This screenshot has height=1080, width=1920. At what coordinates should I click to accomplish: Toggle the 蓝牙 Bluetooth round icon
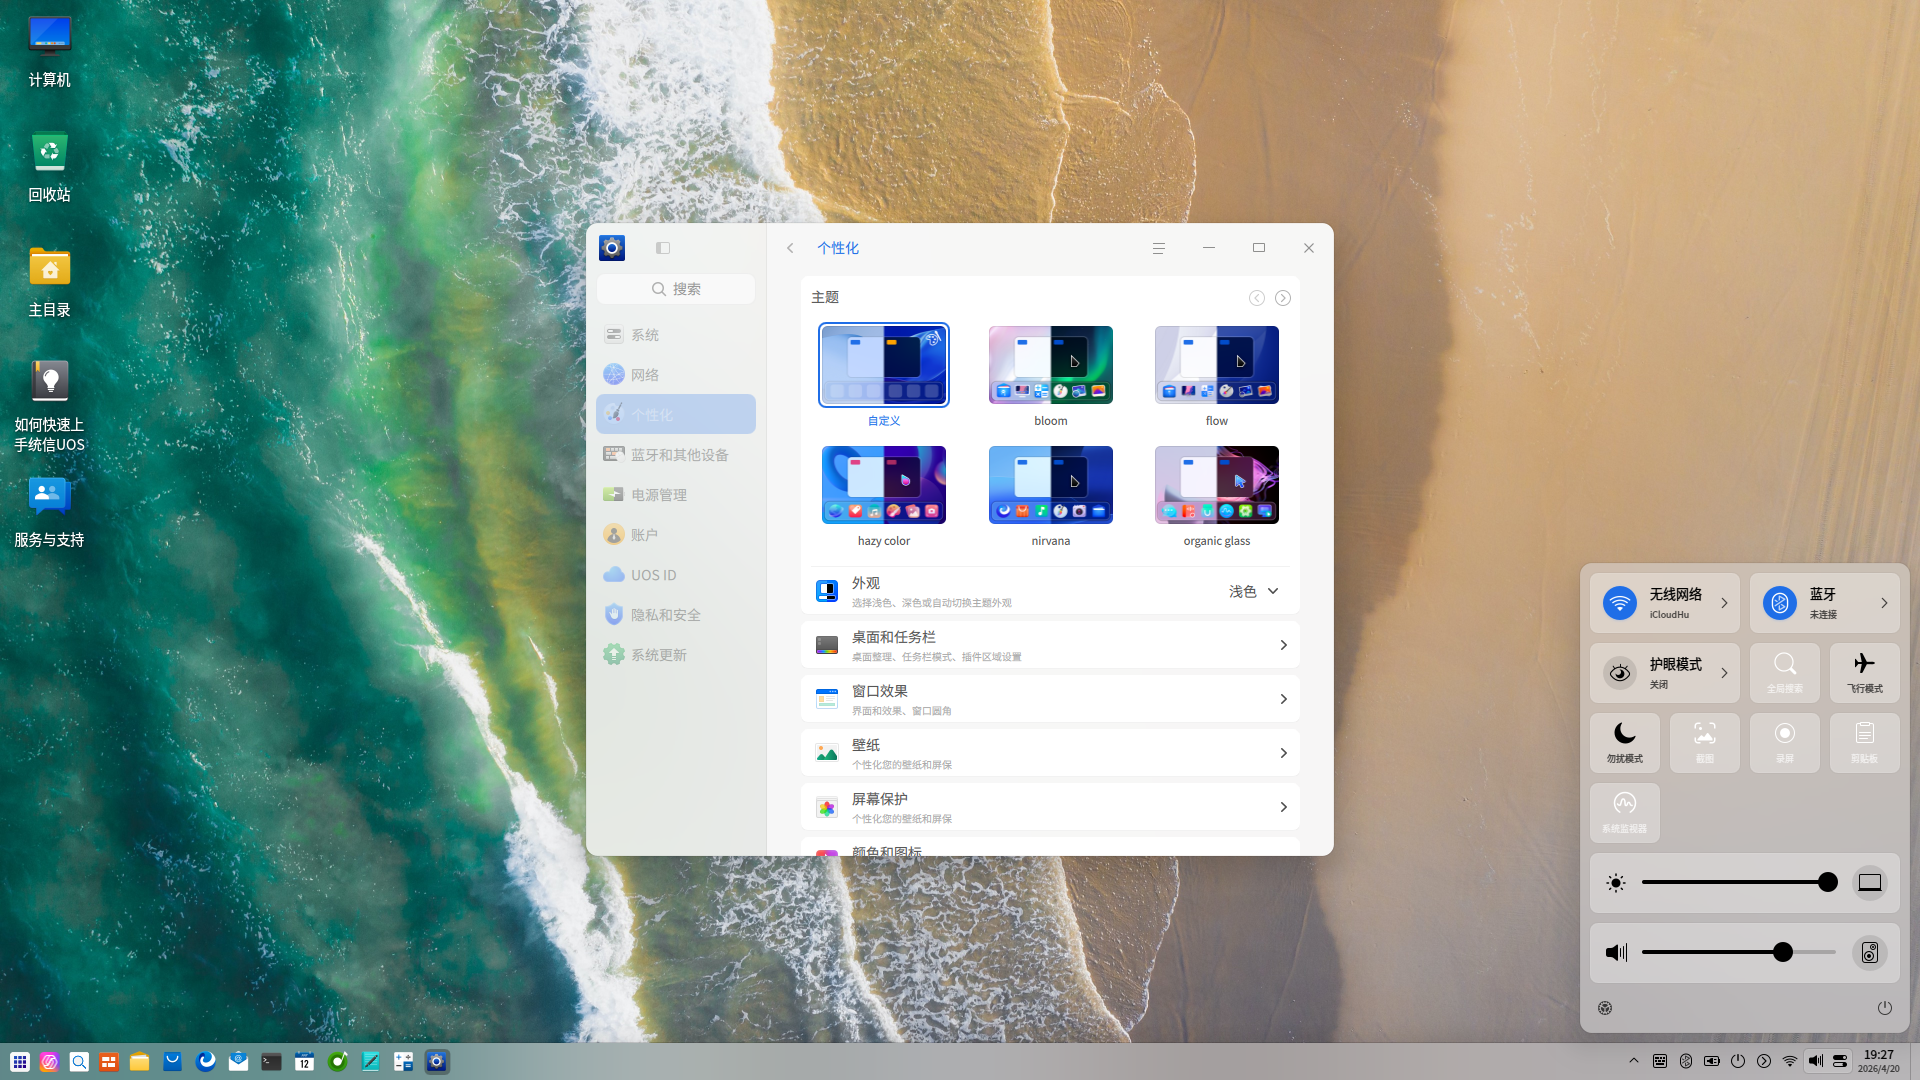pos(1780,603)
